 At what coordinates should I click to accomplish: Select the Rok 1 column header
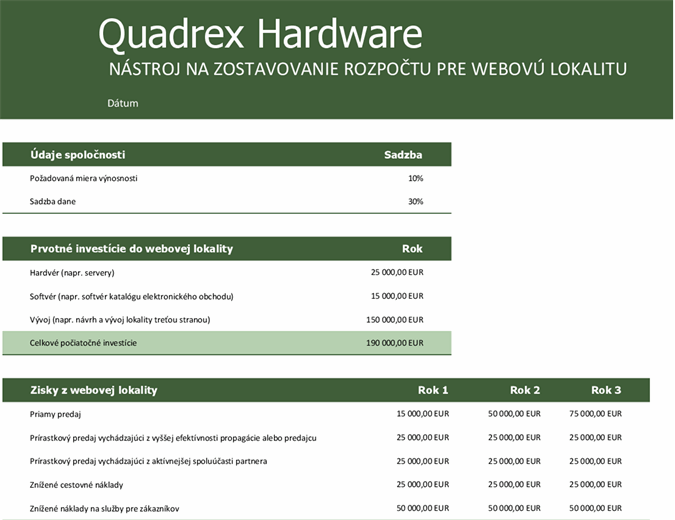click(x=433, y=390)
